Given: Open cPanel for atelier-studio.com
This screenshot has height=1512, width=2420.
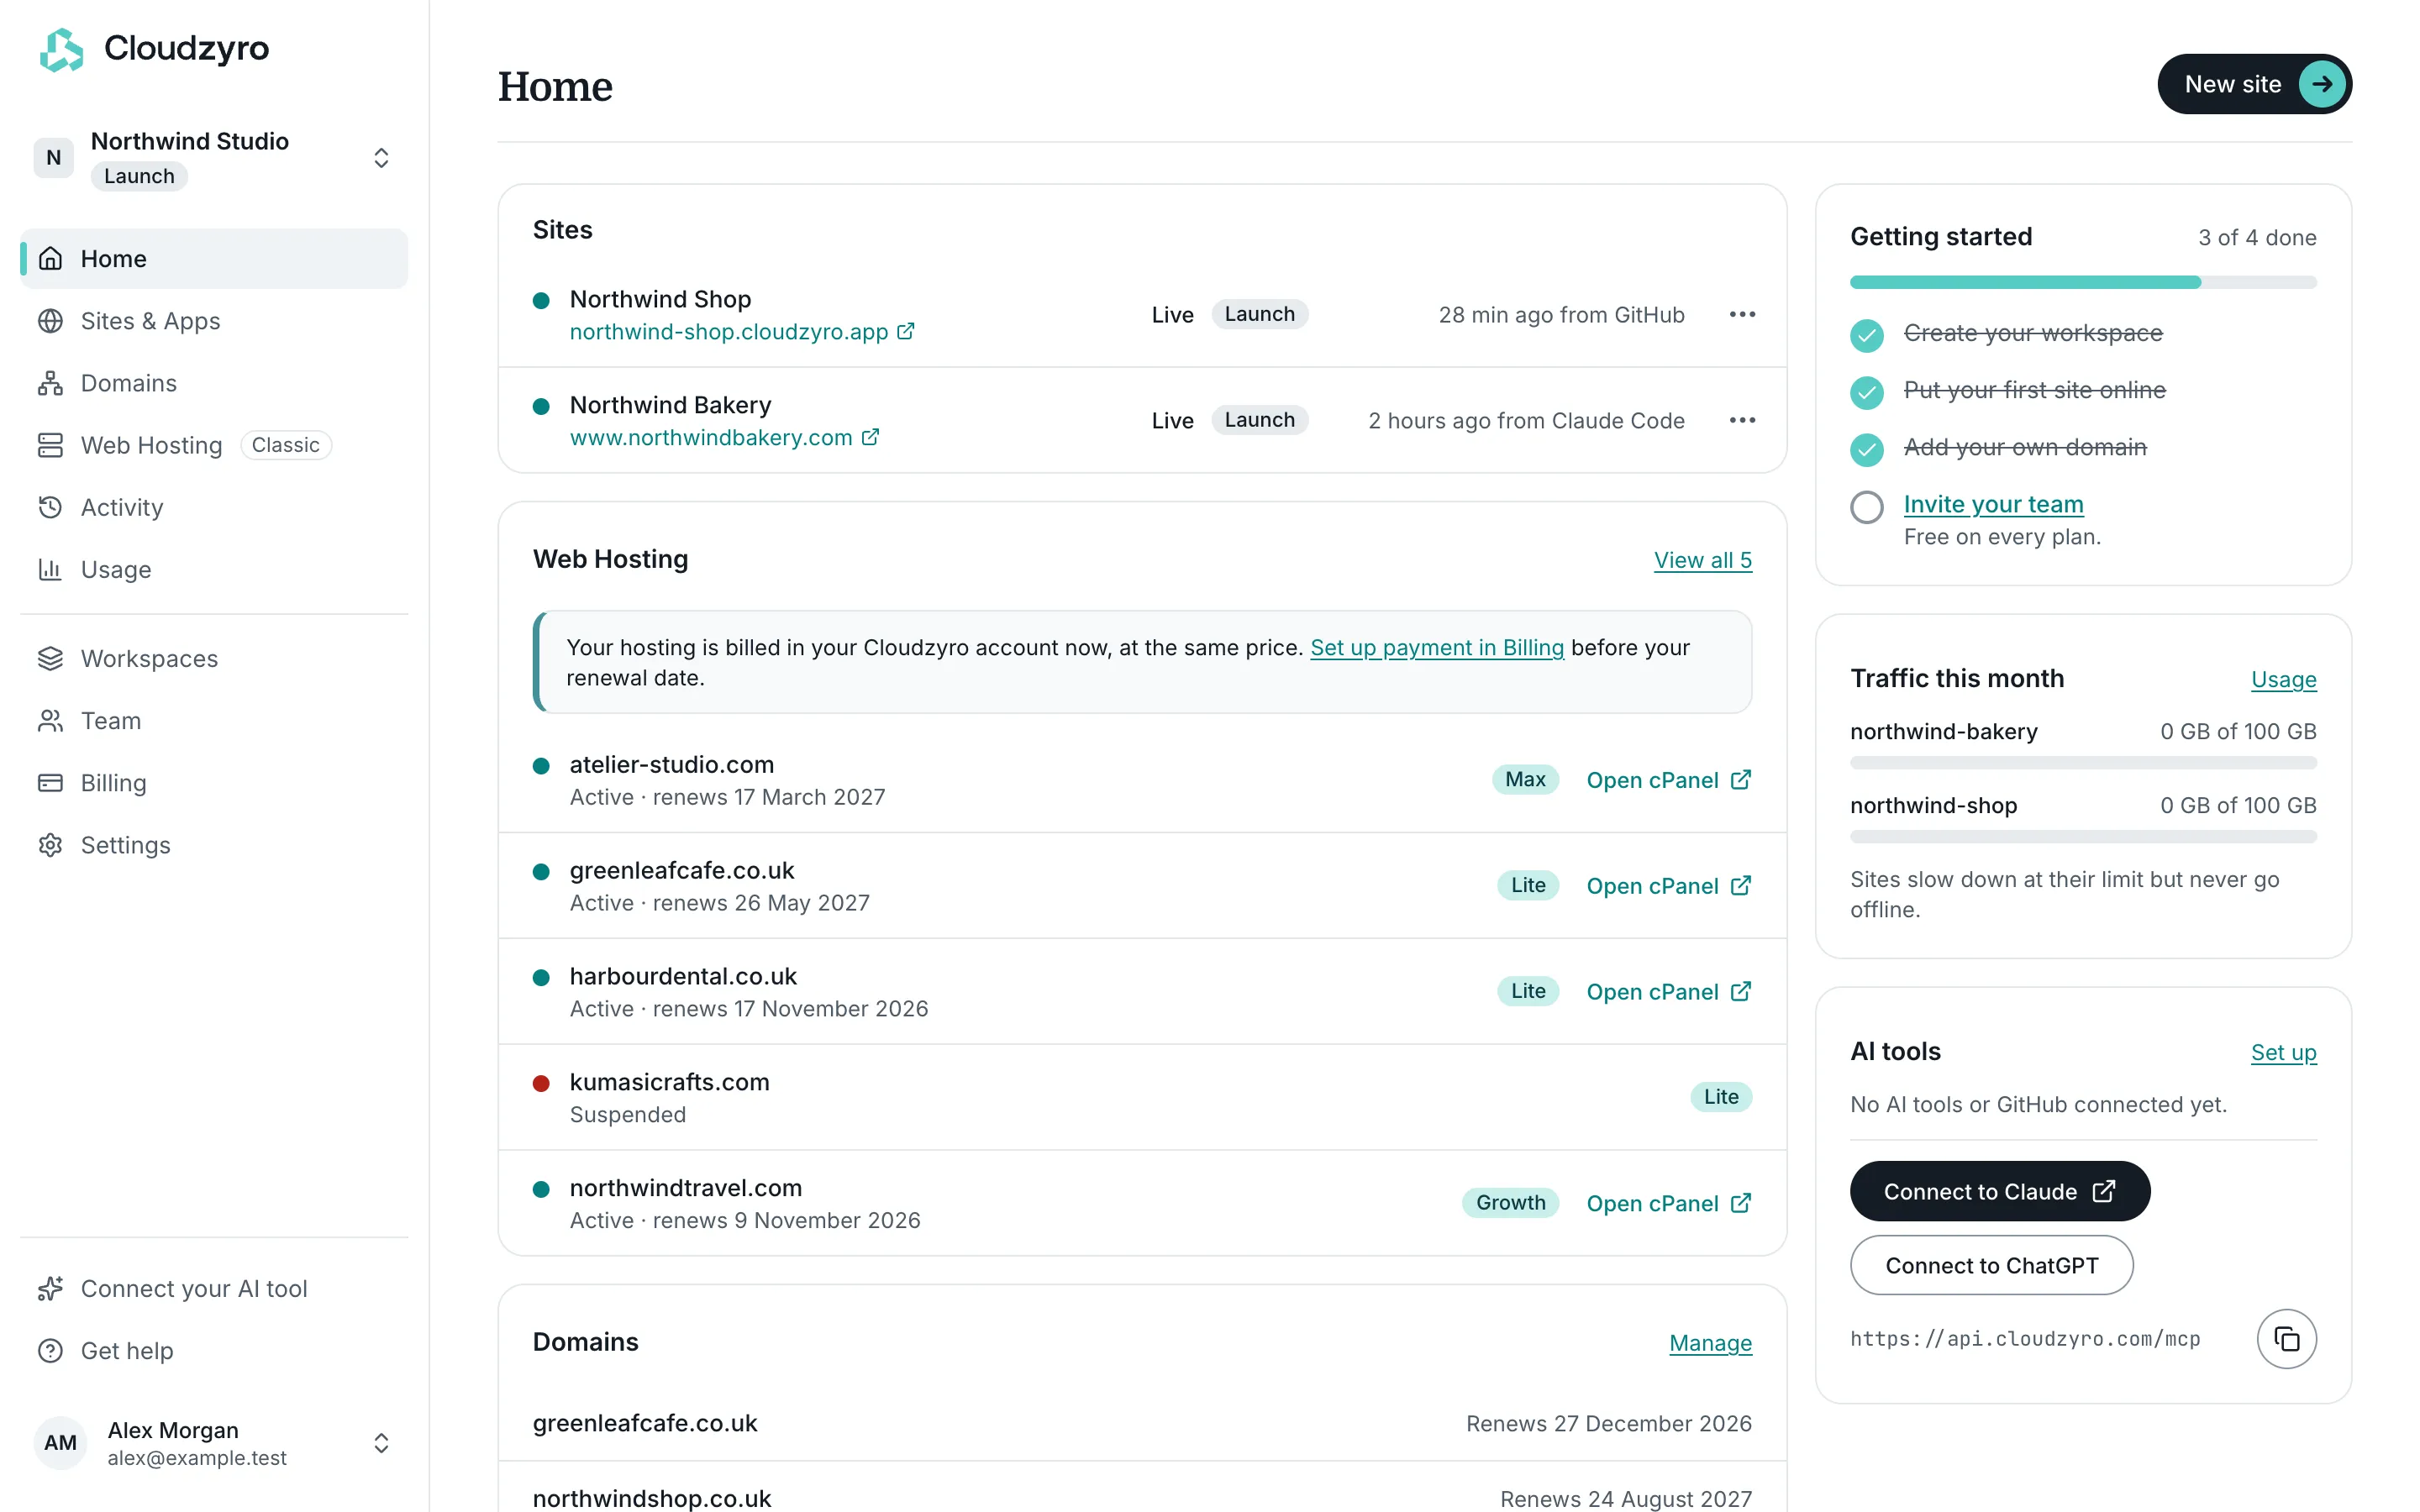Looking at the screenshot, I should click(1668, 780).
